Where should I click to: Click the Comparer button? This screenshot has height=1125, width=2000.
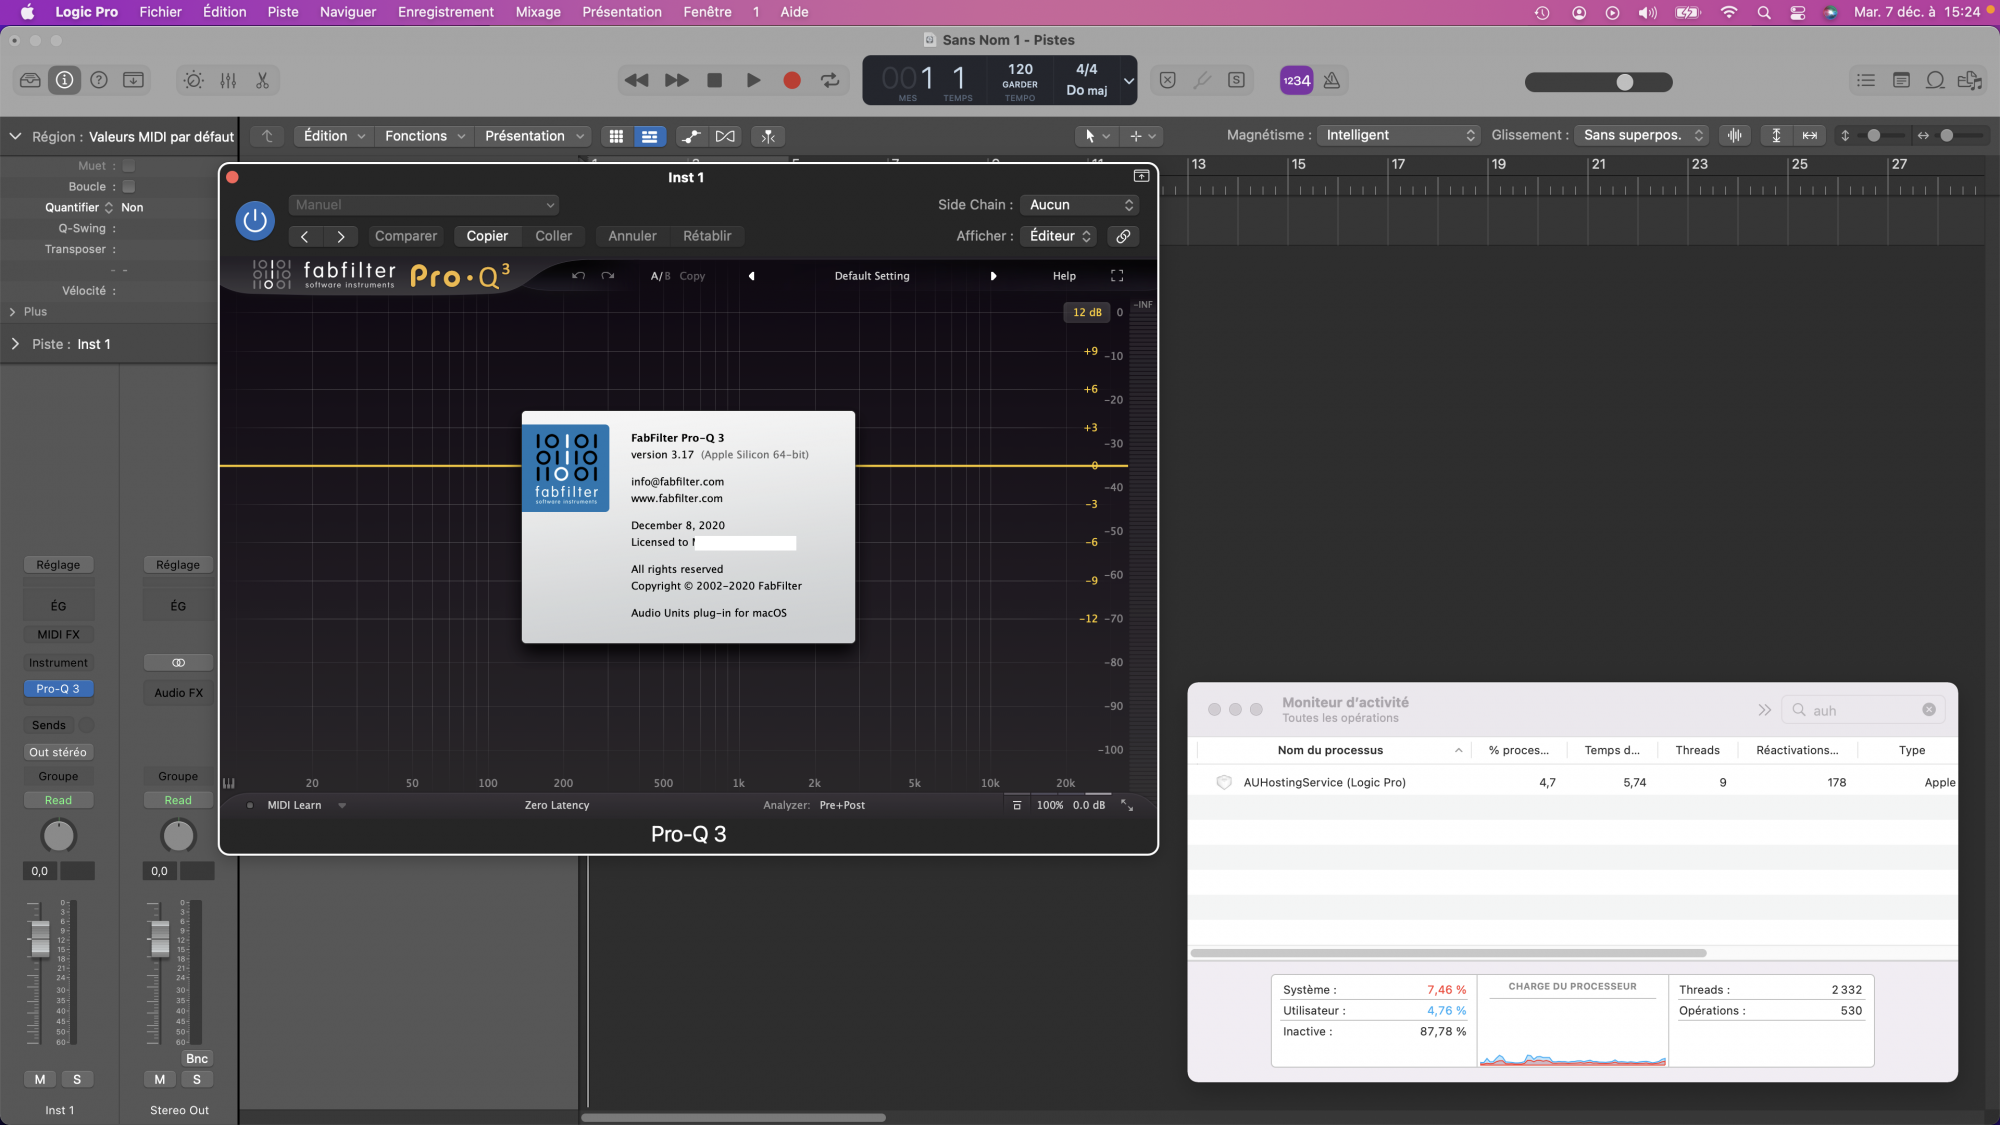(x=405, y=236)
